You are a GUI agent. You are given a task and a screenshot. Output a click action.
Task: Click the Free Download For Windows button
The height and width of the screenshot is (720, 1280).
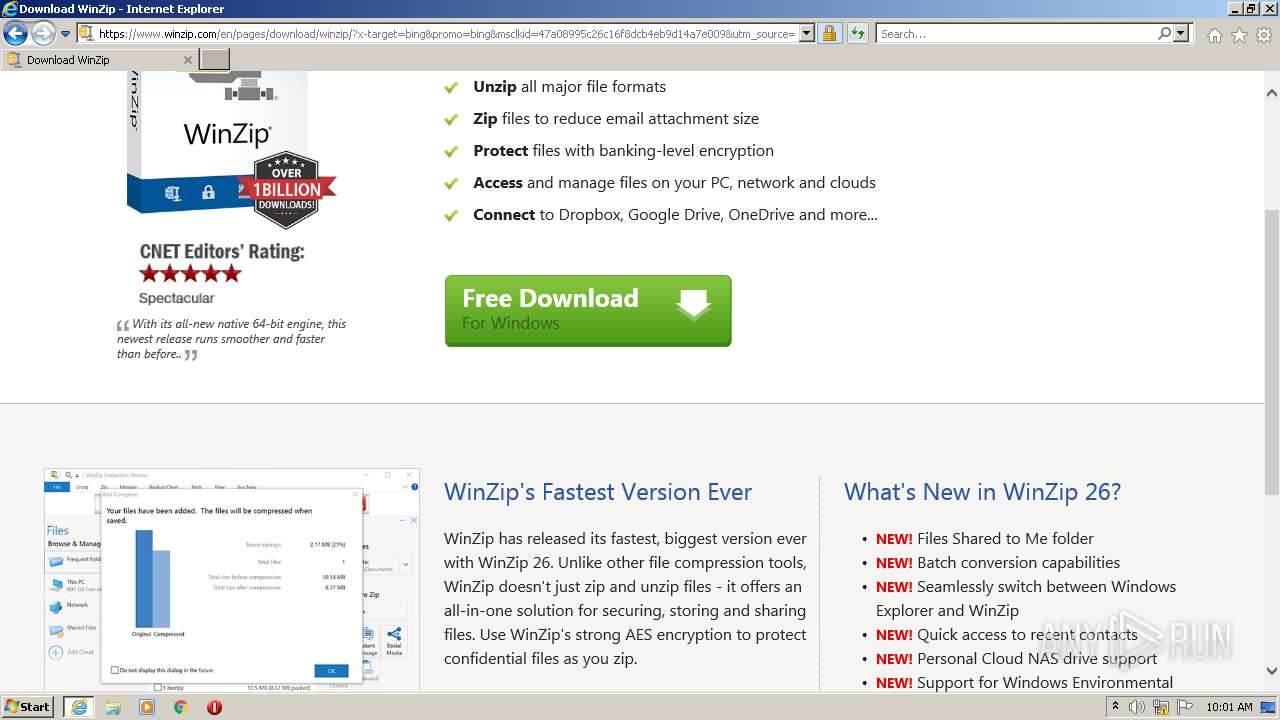(588, 311)
